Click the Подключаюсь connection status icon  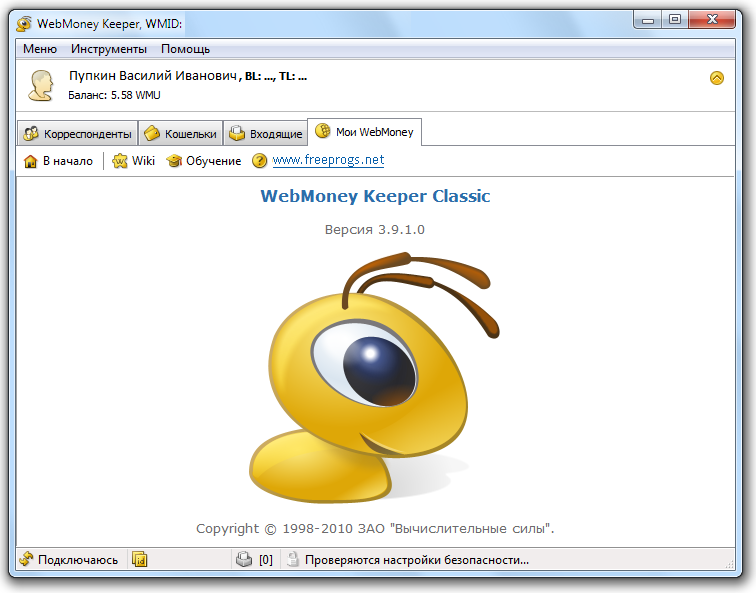coord(26,560)
